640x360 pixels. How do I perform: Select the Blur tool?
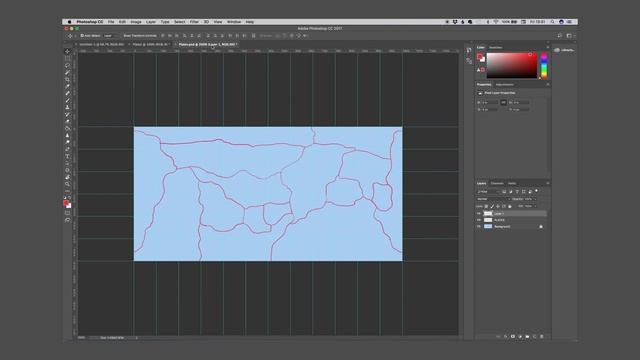67,135
